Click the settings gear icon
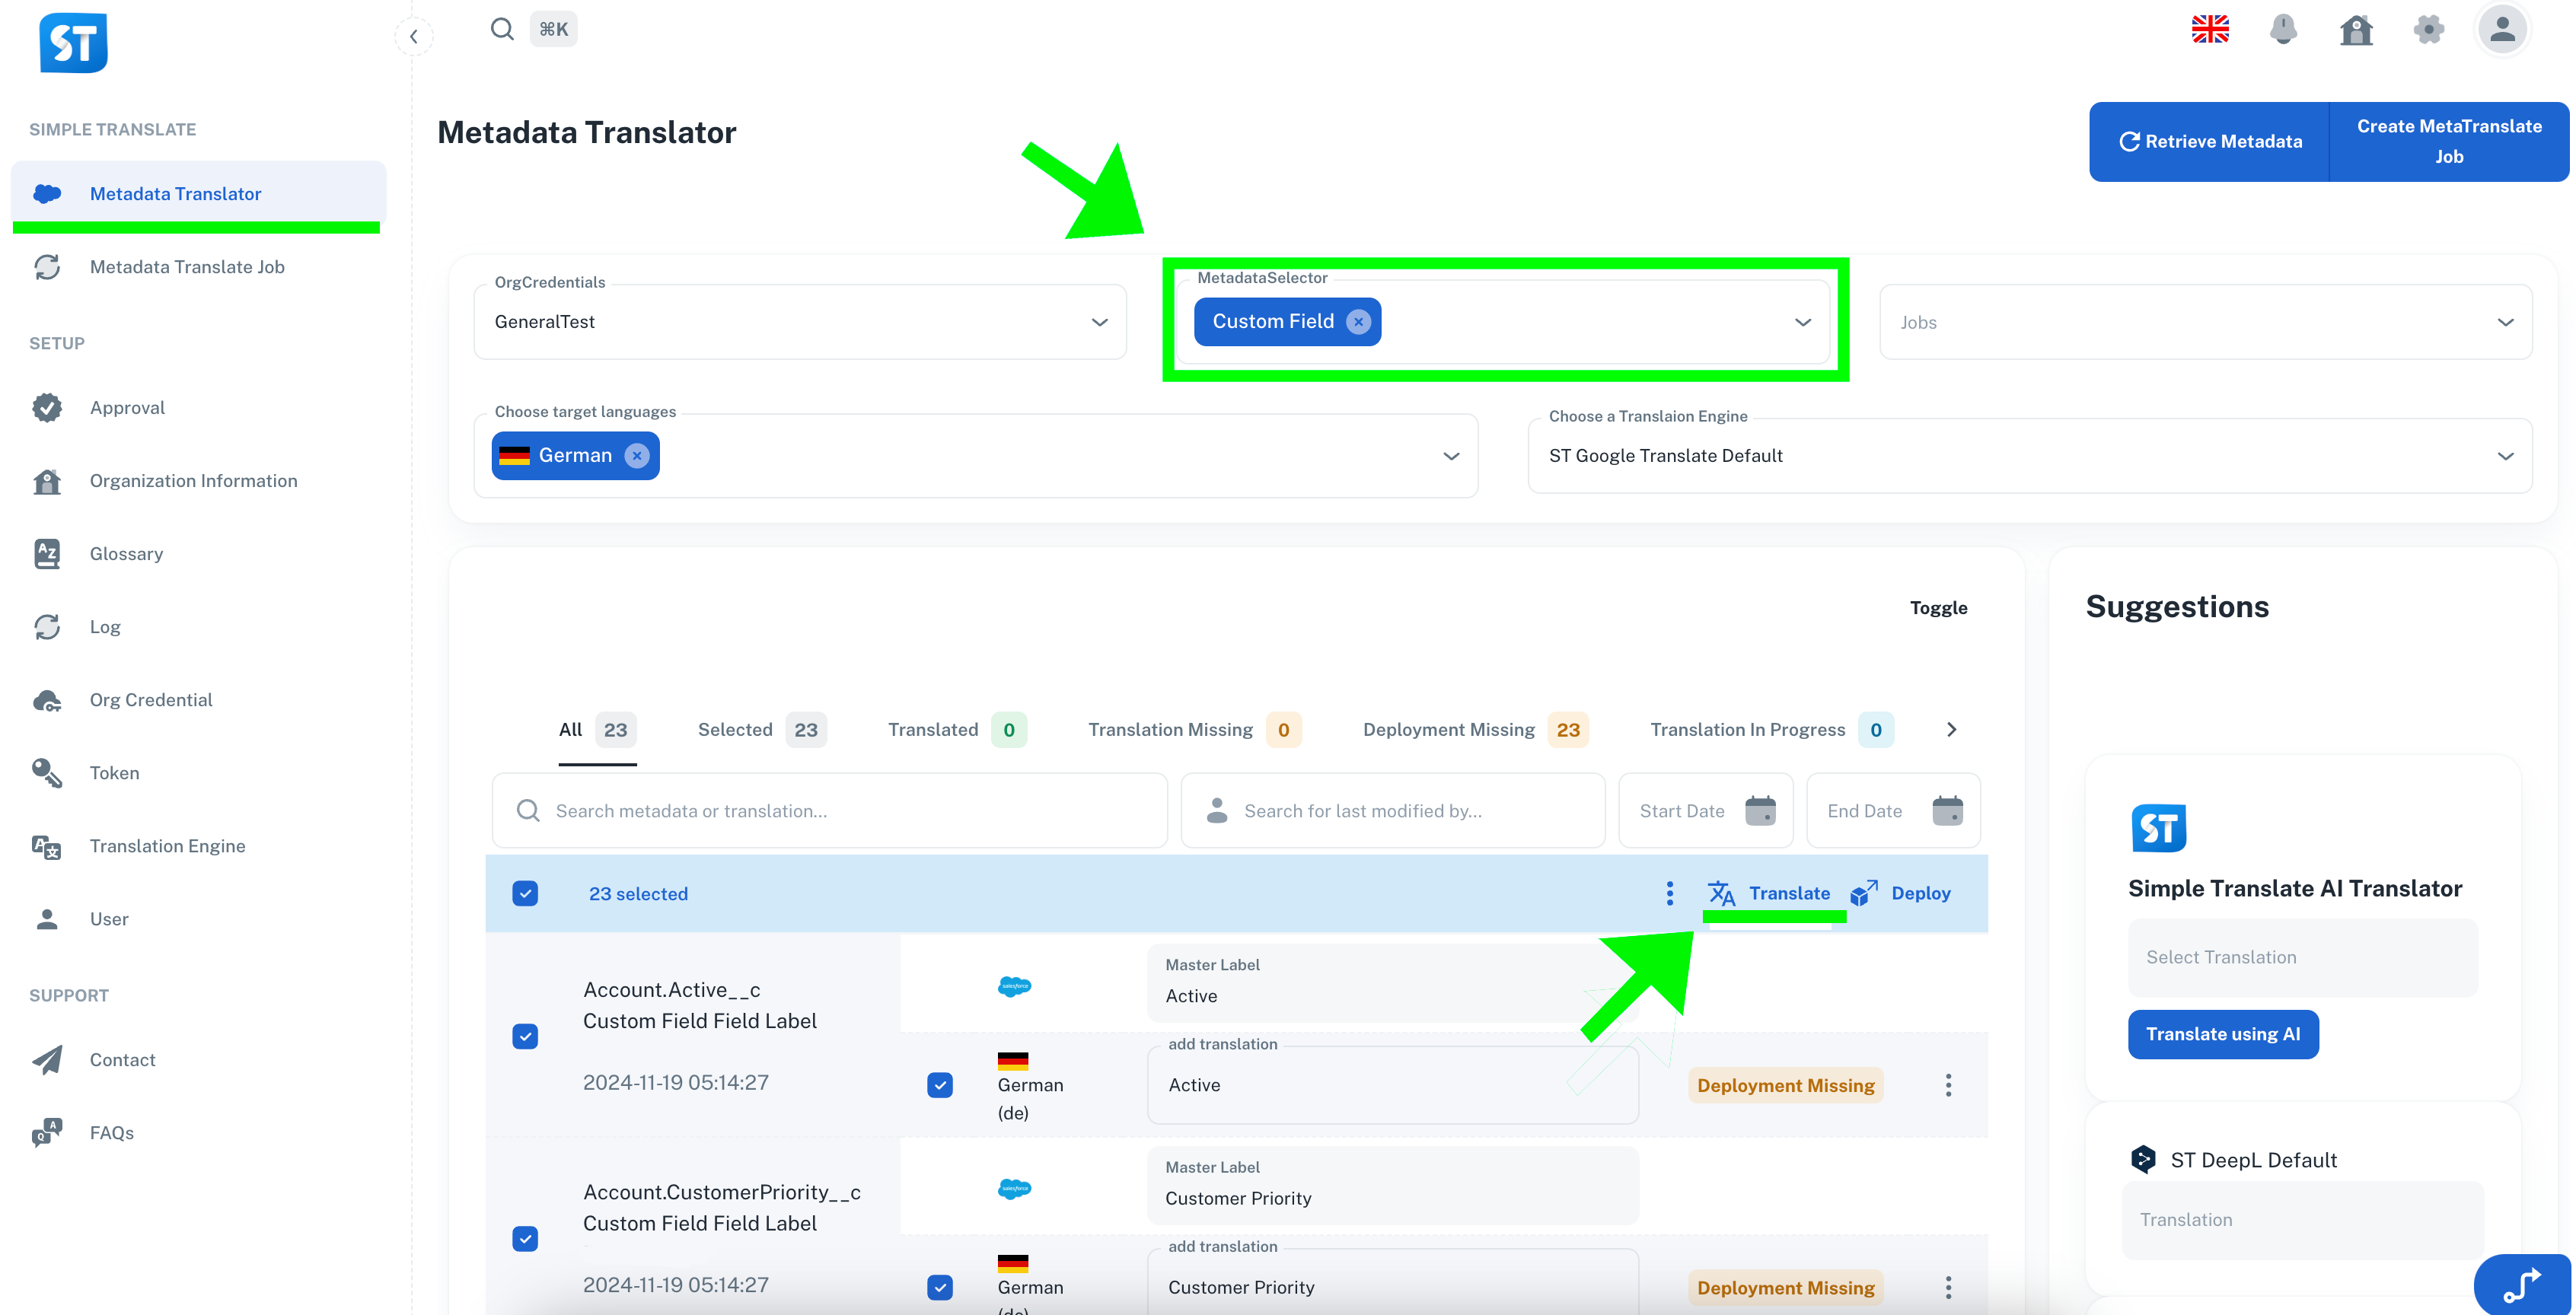The width and height of the screenshot is (2576, 1315). (x=2429, y=30)
